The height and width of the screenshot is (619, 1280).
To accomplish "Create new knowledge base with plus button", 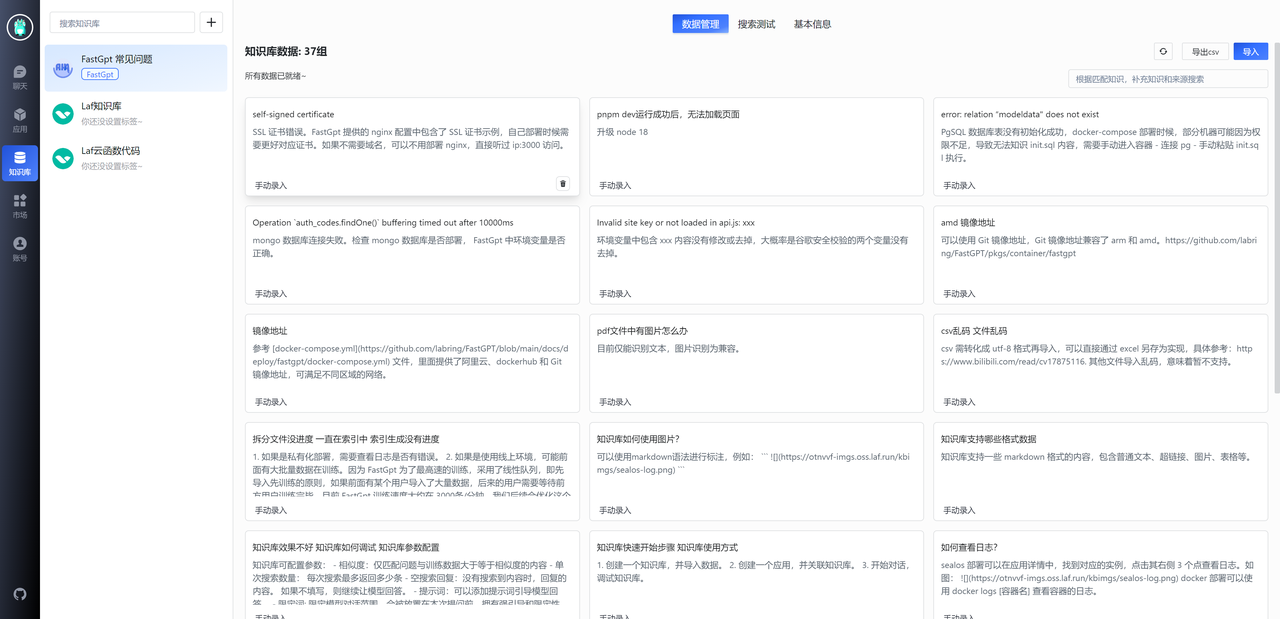I will pyautogui.click(x=209, y=21).
